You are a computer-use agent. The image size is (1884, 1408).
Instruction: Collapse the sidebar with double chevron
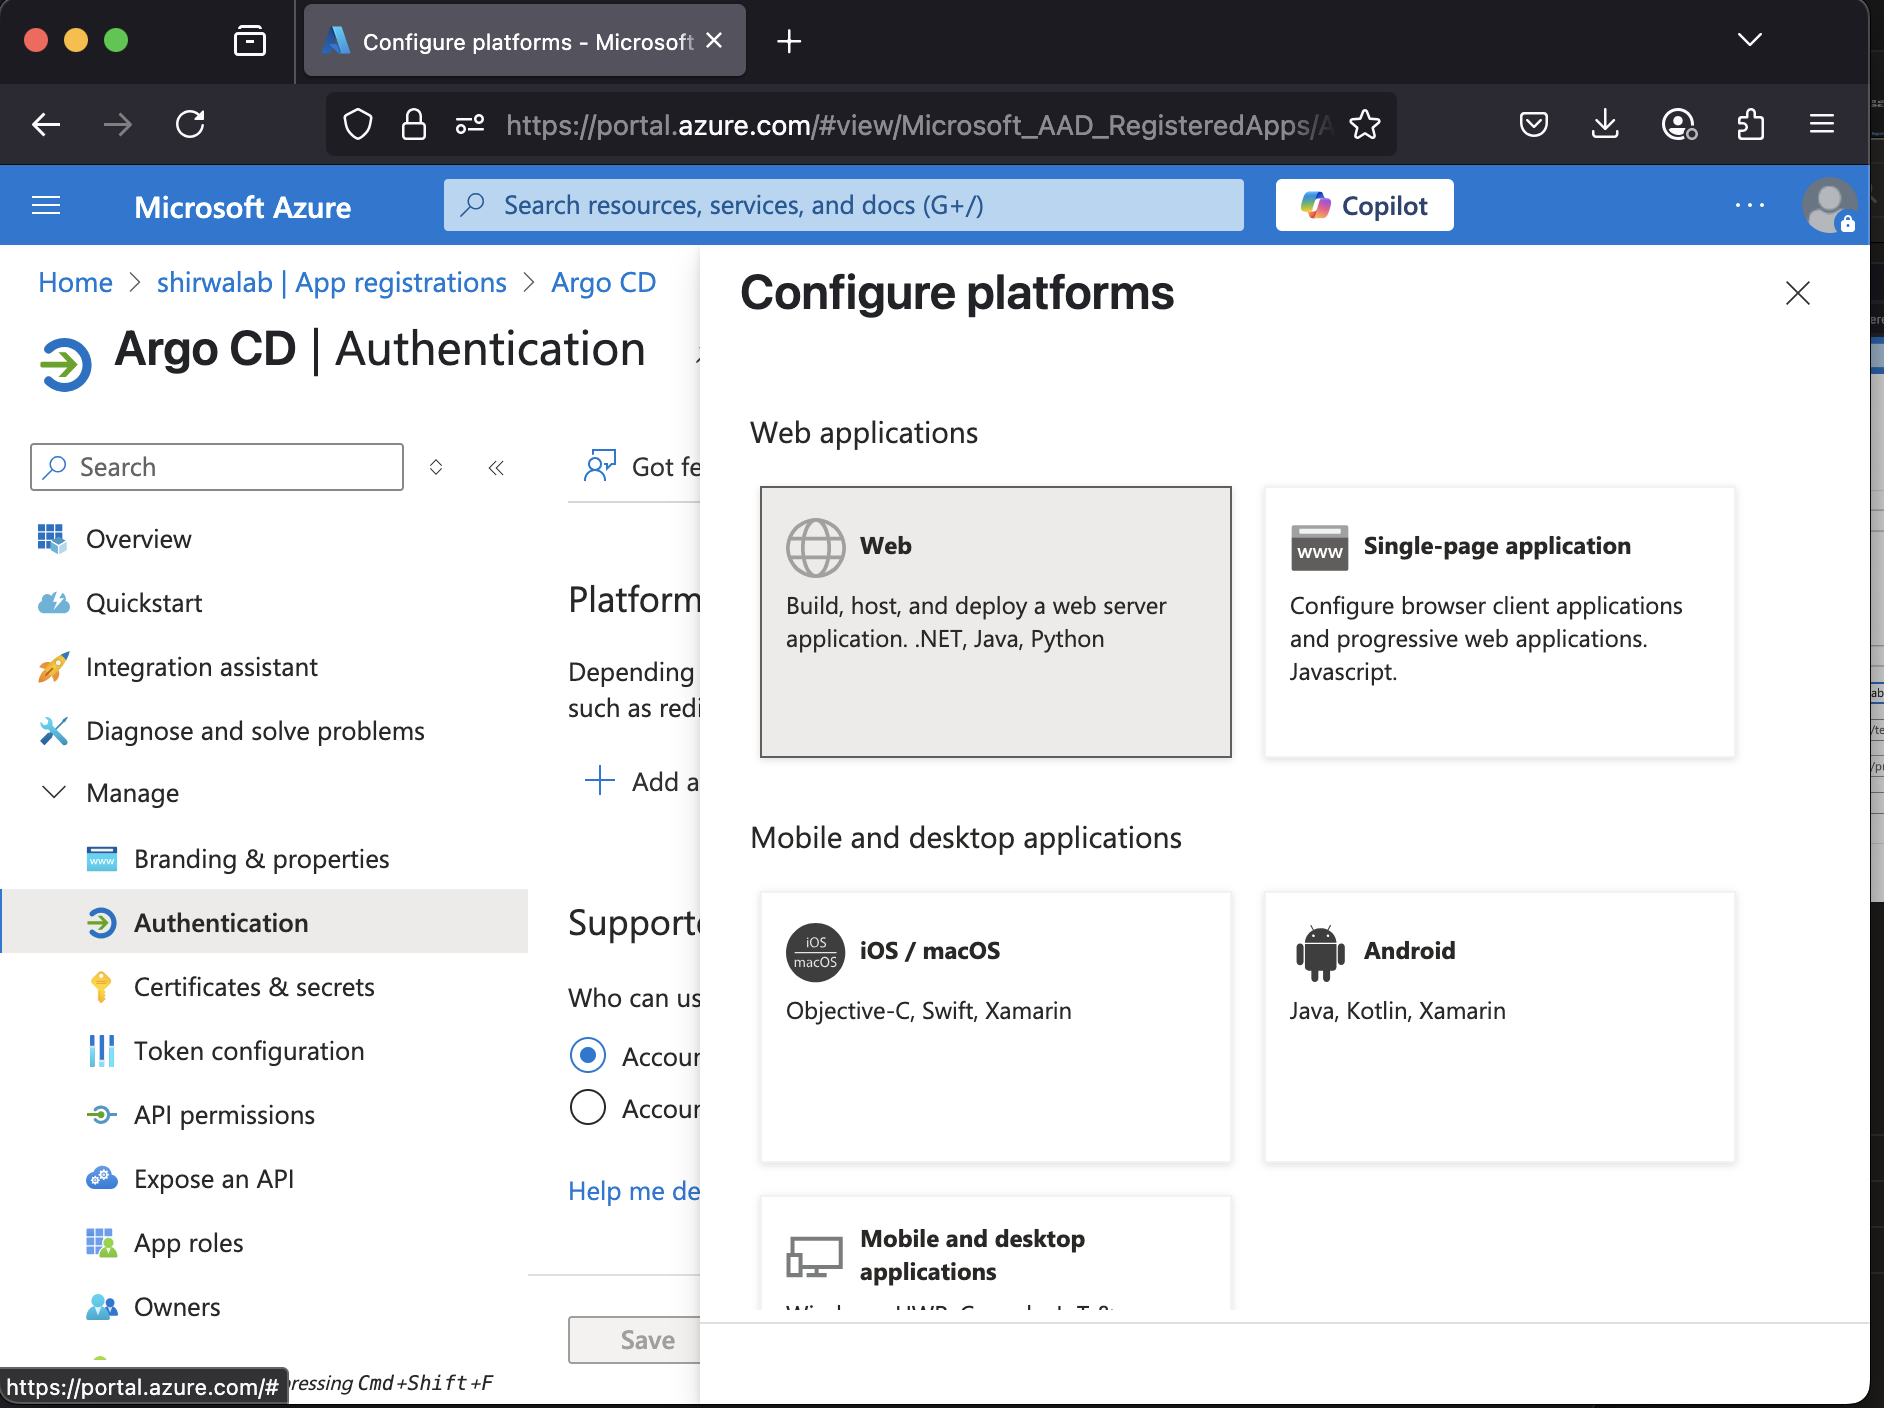[496, 467]
